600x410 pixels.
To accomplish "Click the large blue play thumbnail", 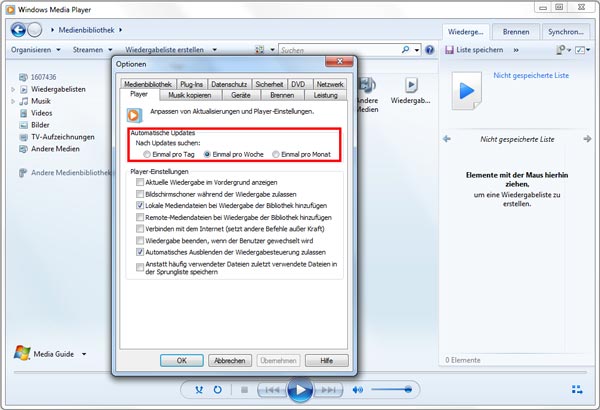I will [466, 91].
